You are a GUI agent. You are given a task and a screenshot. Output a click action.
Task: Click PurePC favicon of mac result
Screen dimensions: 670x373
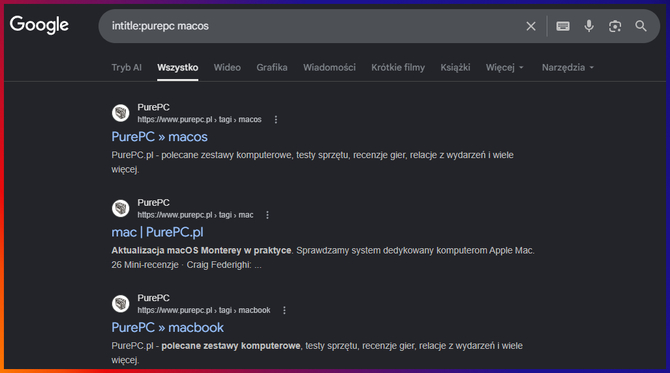120,208
